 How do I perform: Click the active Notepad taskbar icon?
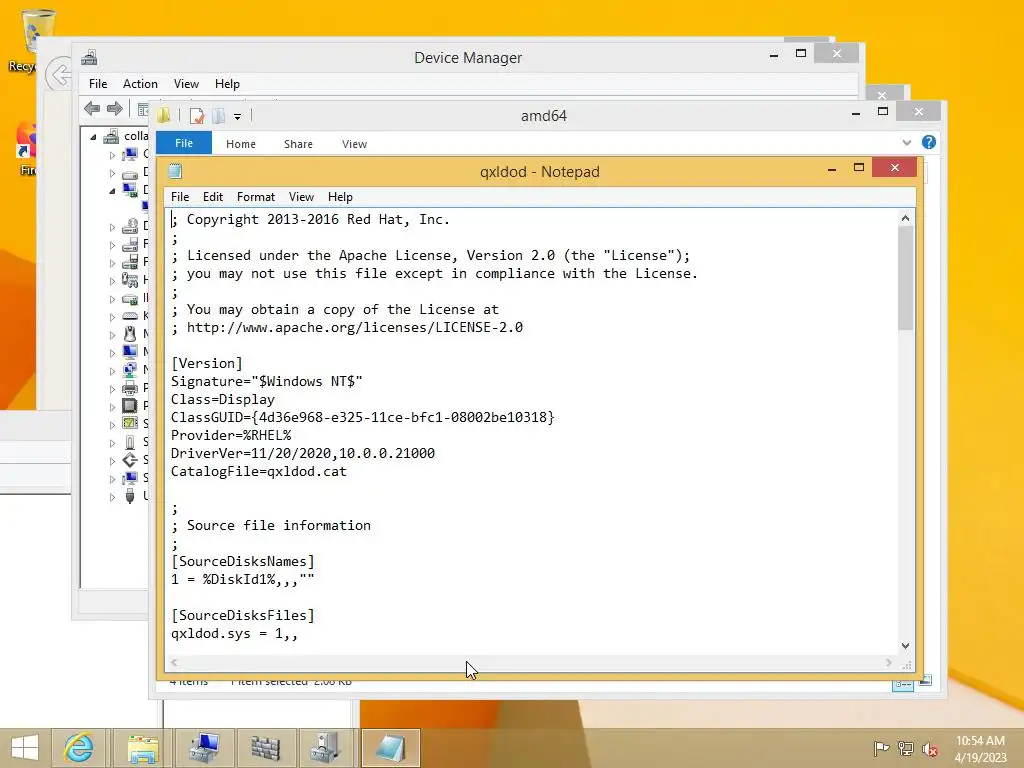390,748
